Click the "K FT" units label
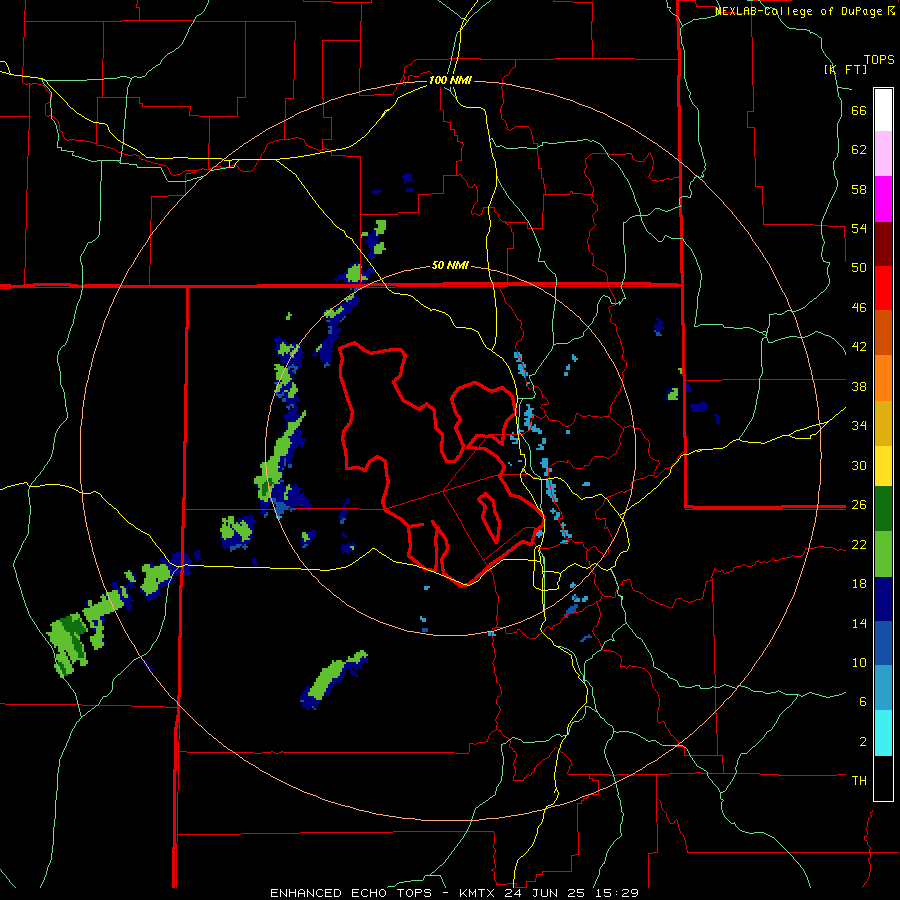This screenshot has width=900, height=900. click(845, 70)
